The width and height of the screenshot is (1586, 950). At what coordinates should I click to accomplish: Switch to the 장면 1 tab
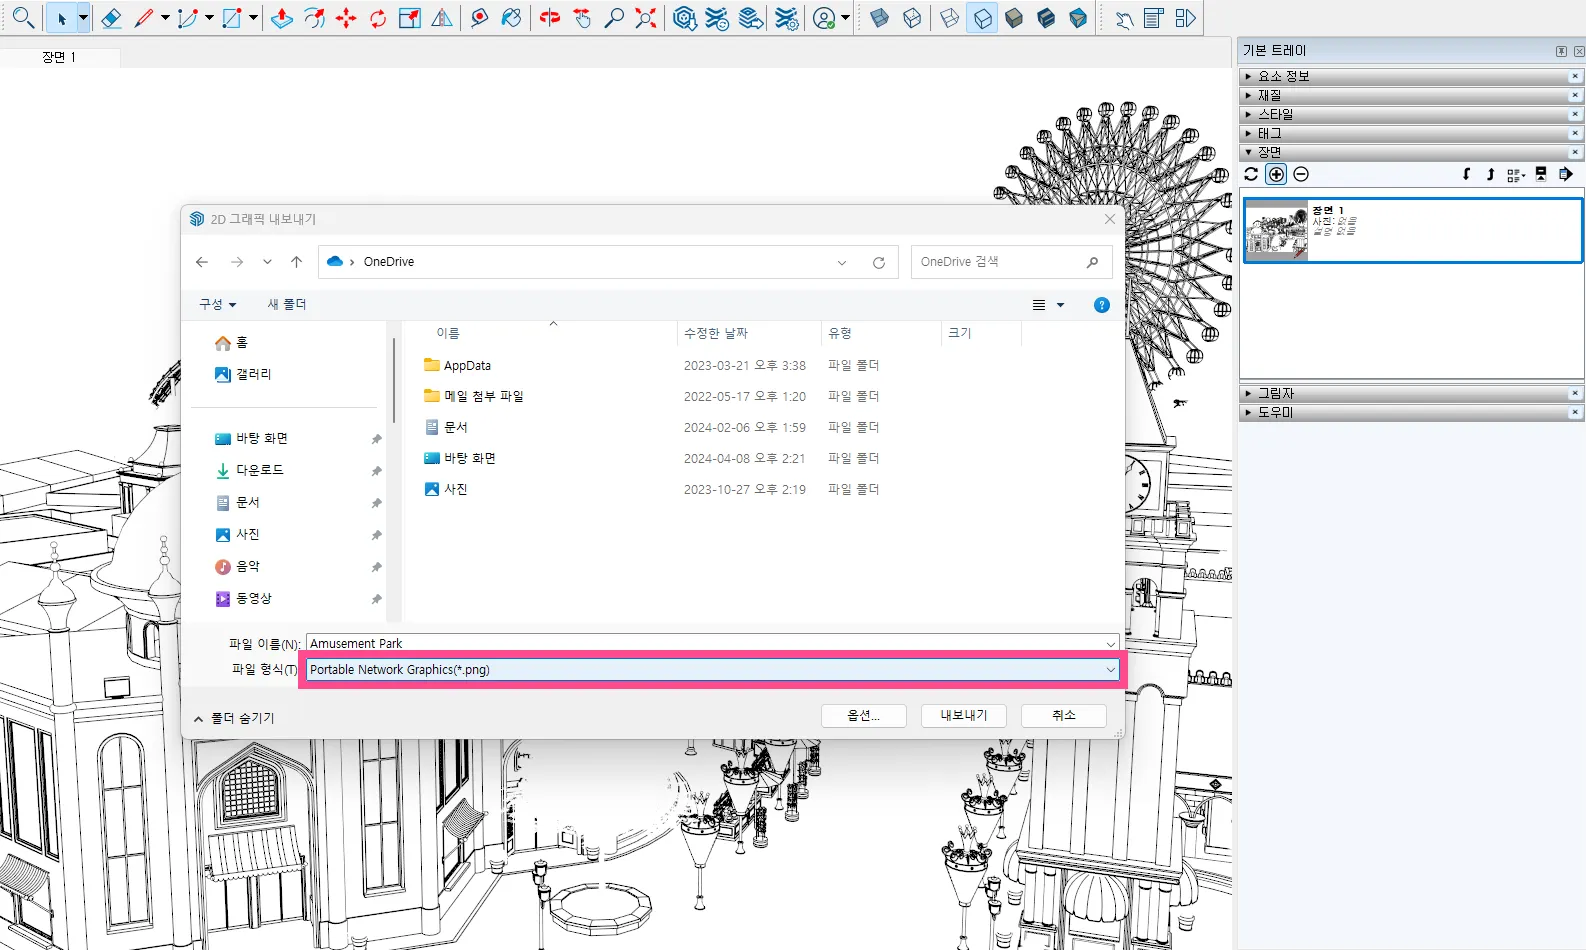pos(59,57)
